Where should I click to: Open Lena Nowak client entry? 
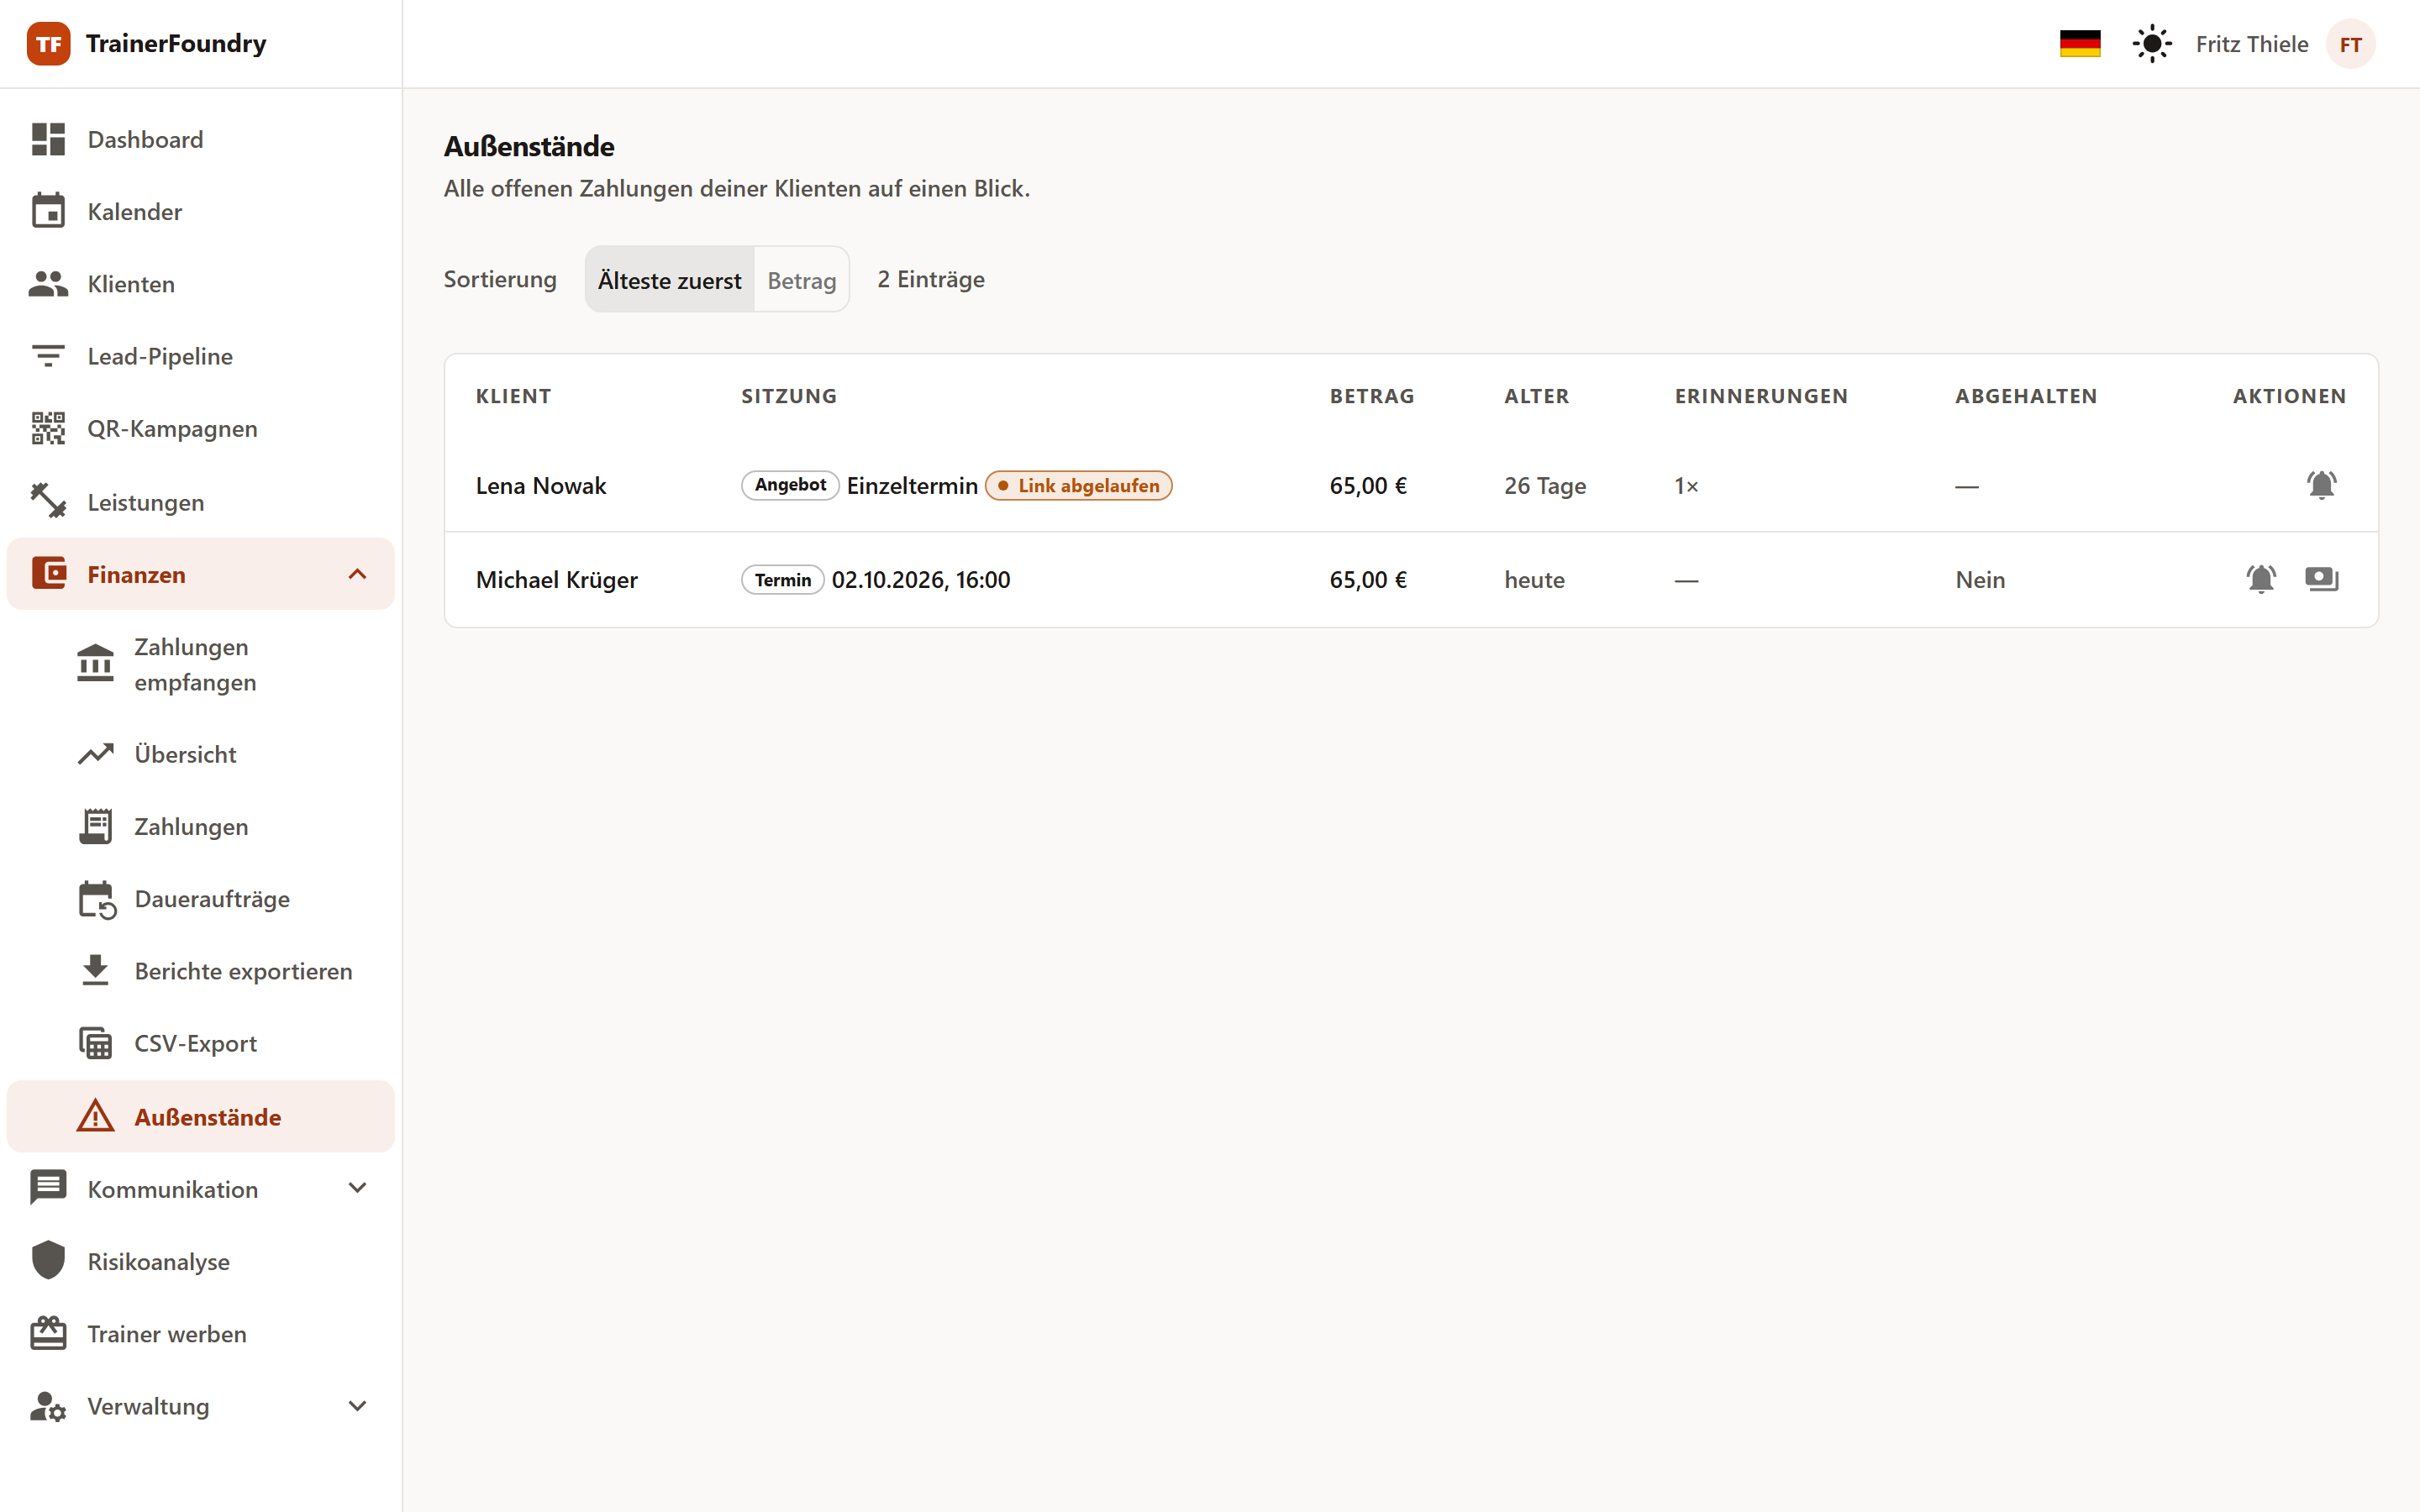click(x=541, y=486)
